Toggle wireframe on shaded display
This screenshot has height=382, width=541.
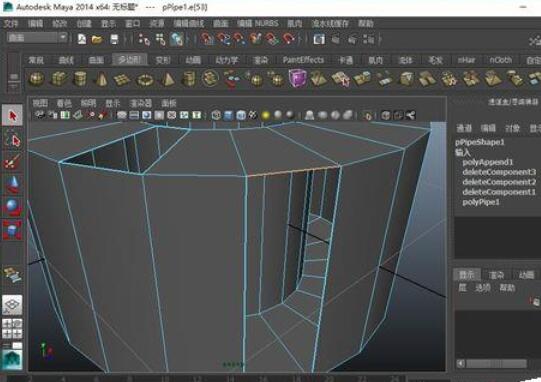241,115
